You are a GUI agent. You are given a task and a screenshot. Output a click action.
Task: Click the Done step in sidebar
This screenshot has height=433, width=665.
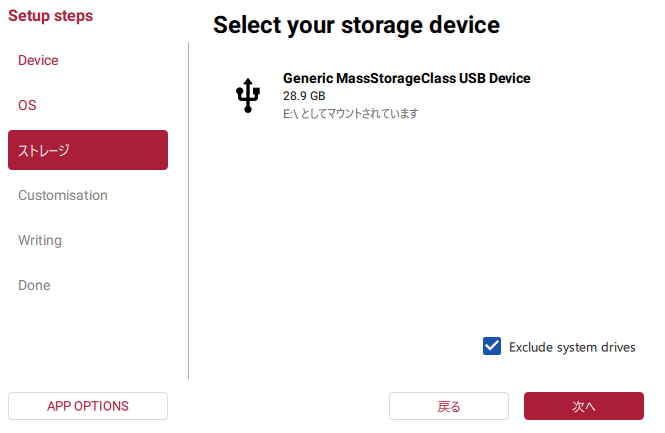pos(34,285)
